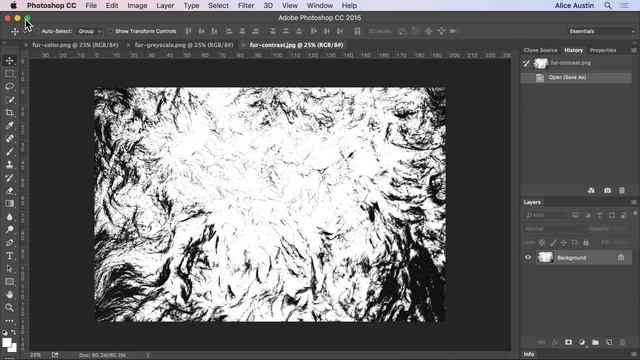Image resolution: width=640 pixels, height=360 pixels.
Task: Toggle lock position
Action: (564, 242)
